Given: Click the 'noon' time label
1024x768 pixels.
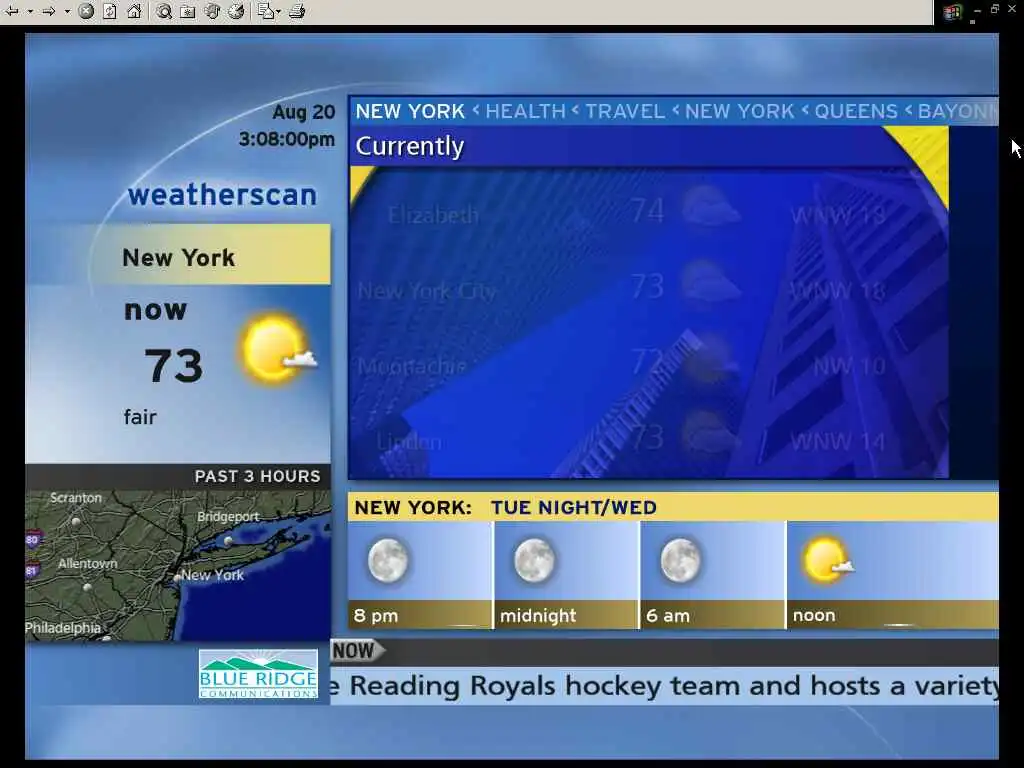Looking at the screenshot, I should click(814, 616).
